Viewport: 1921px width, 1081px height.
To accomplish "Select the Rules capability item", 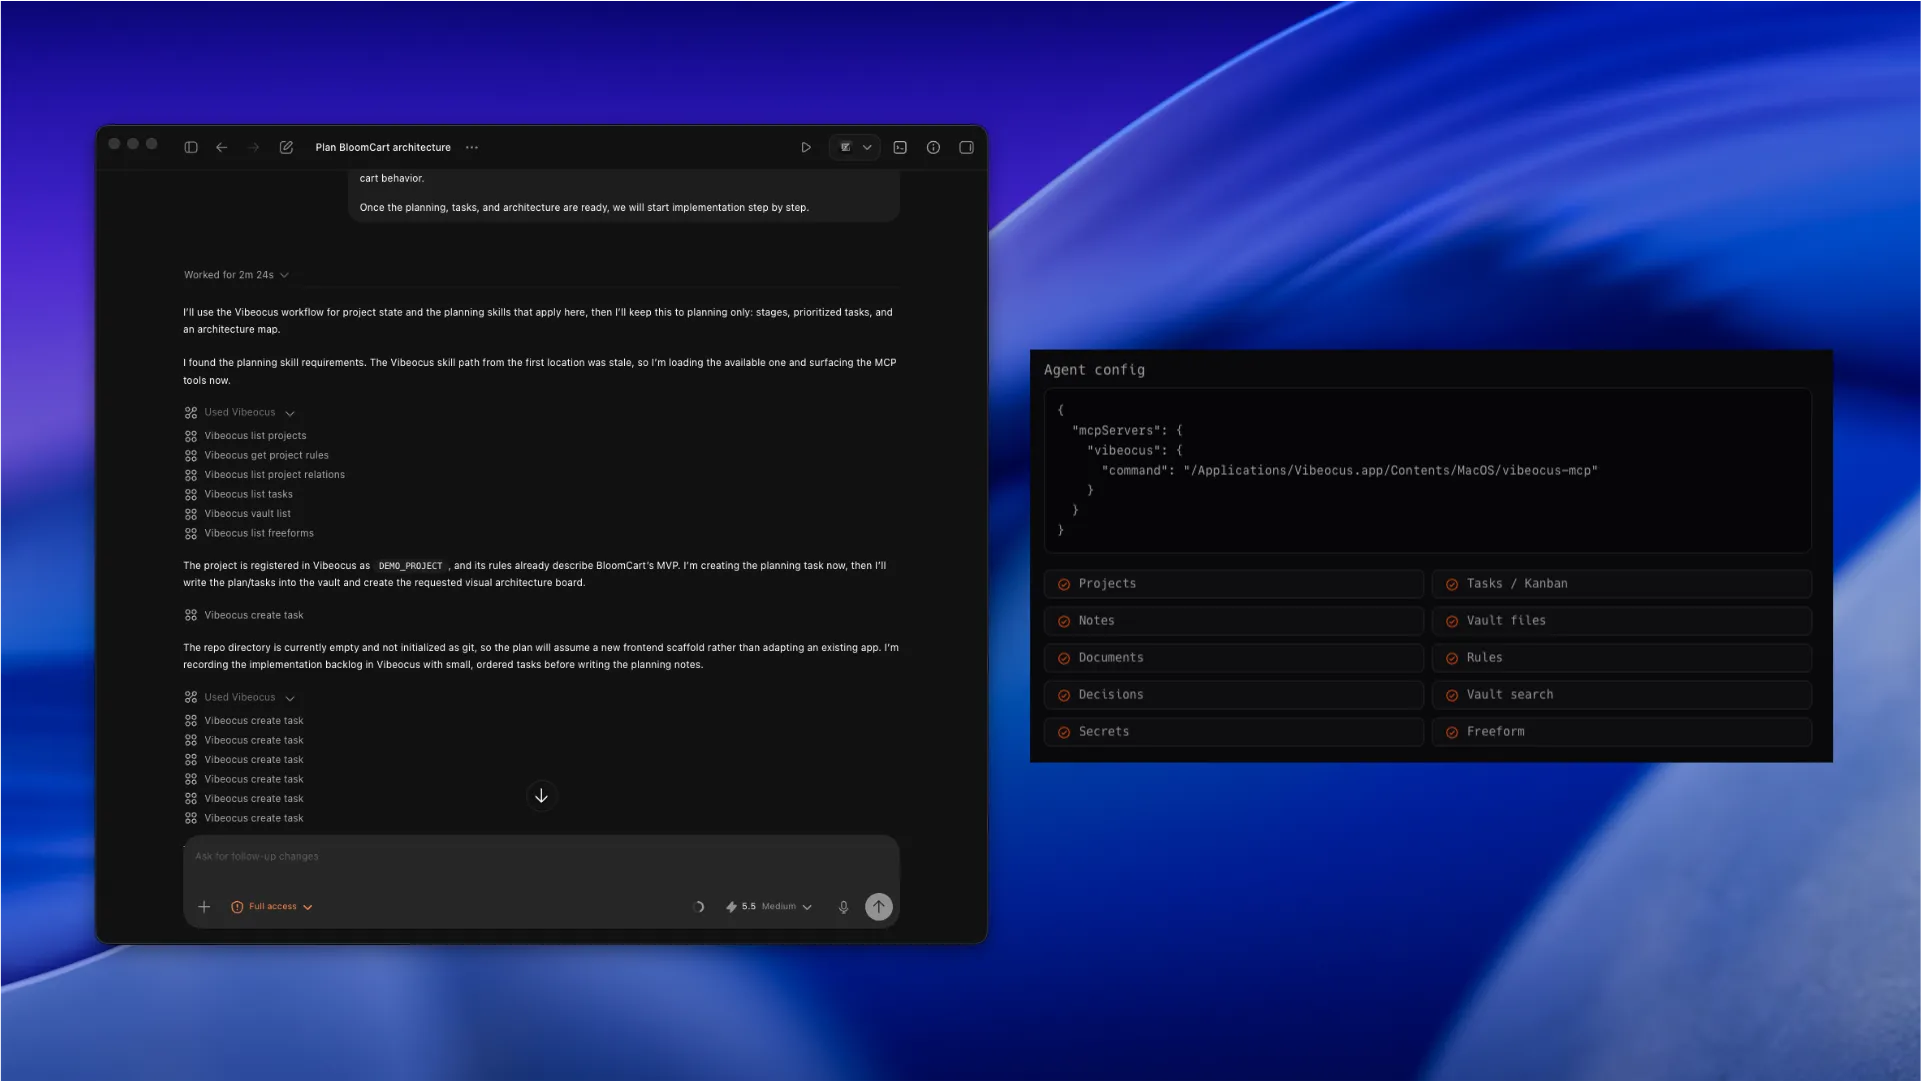I will click(x=1622, y=658).
